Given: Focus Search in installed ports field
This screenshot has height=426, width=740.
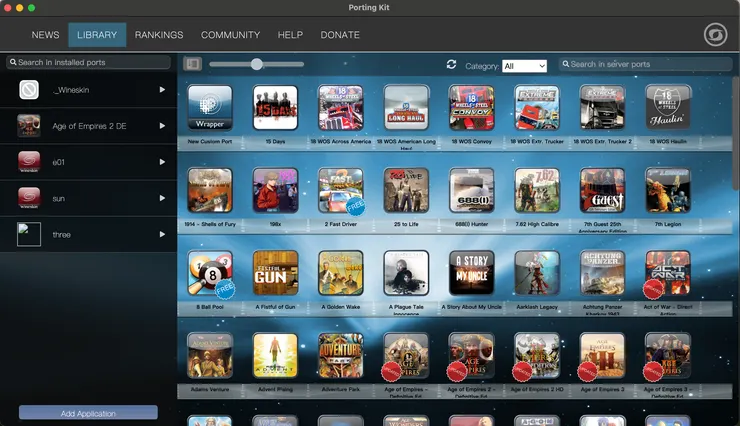Looking at the screenshot, I should (88, 62).
